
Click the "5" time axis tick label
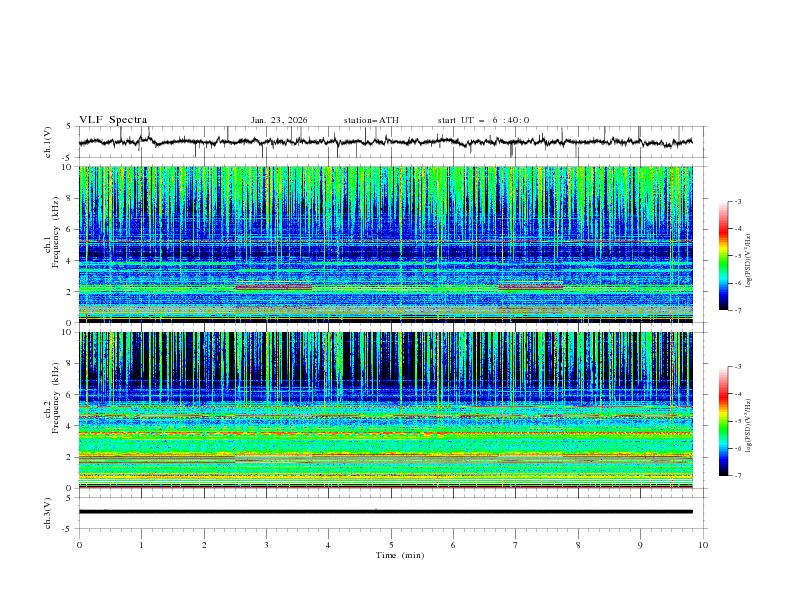(x=391, y=545)
